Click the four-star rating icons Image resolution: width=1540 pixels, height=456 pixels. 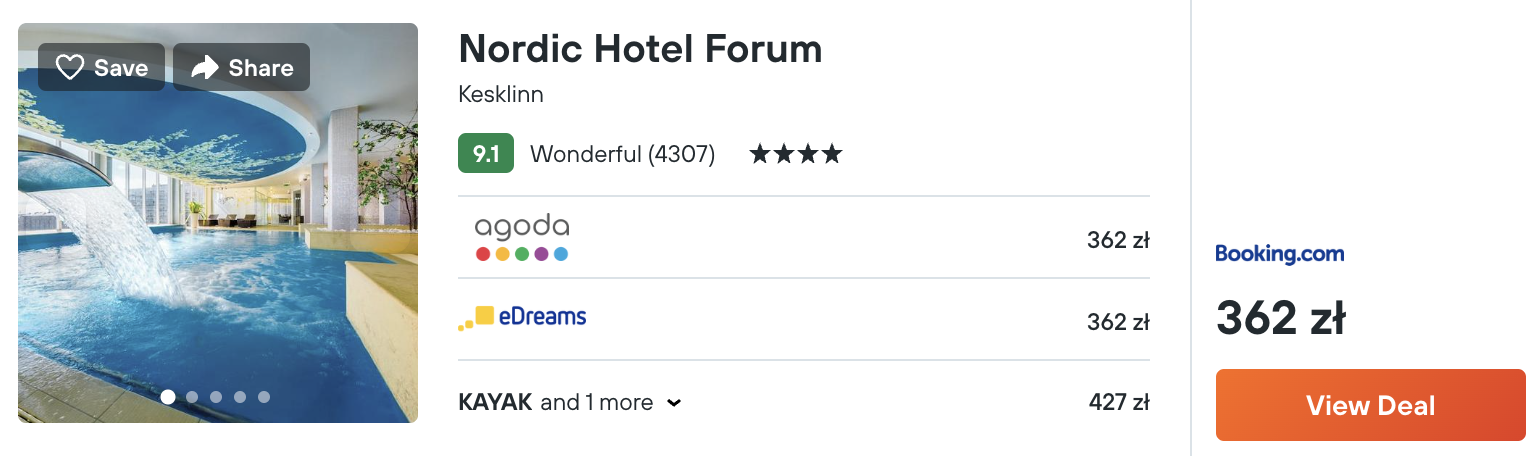796,155
